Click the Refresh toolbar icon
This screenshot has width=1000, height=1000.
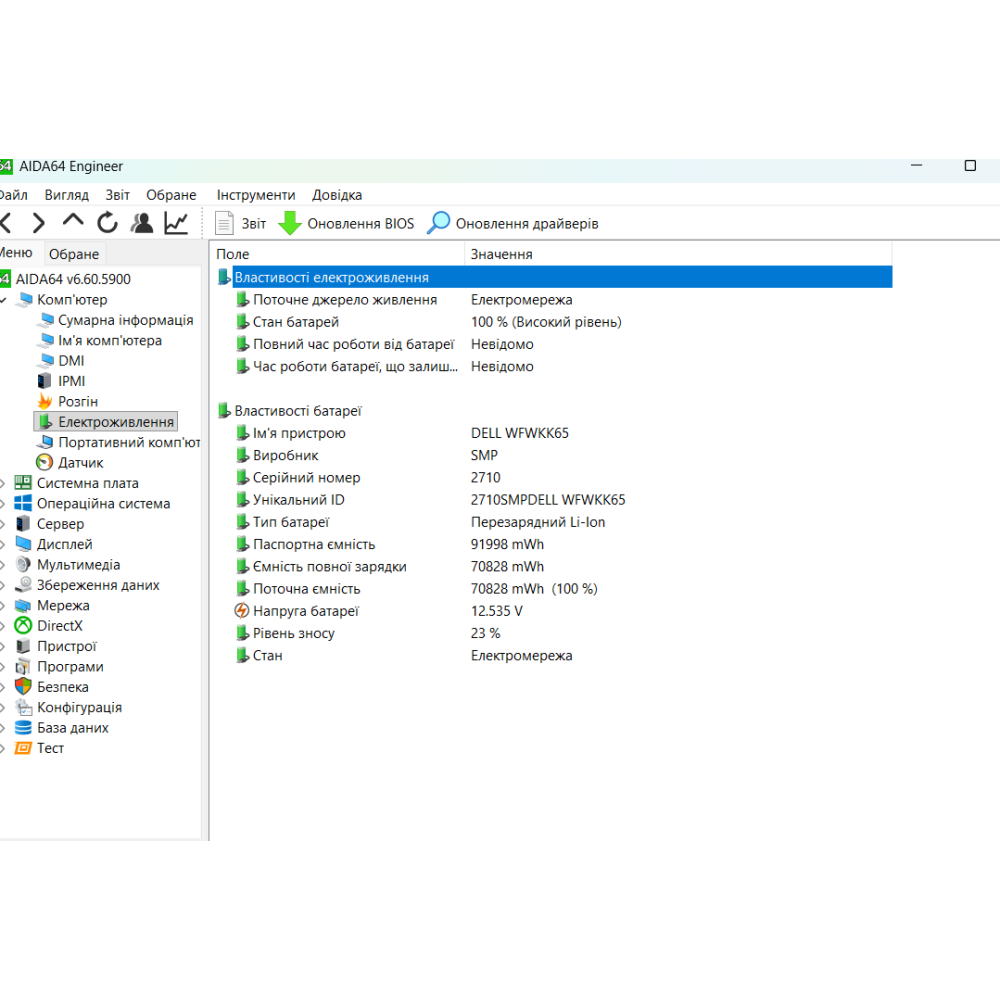coord(107,223)
